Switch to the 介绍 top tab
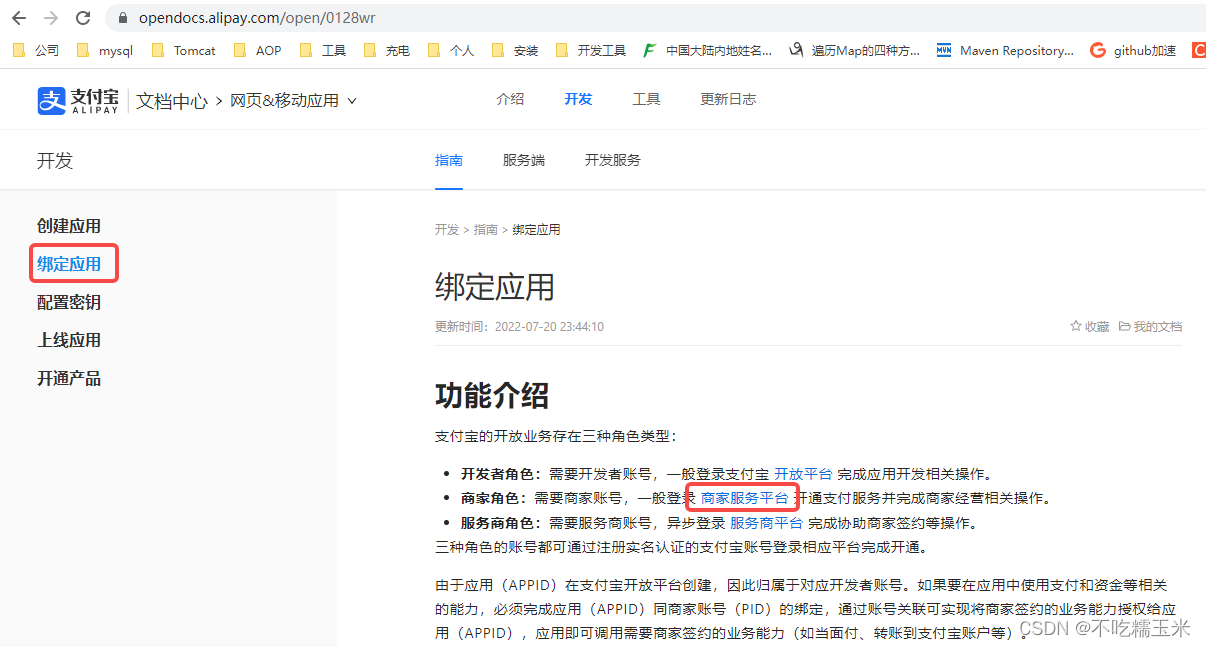The width and height of the screenshot is (1206, 647). coord(510,99)
